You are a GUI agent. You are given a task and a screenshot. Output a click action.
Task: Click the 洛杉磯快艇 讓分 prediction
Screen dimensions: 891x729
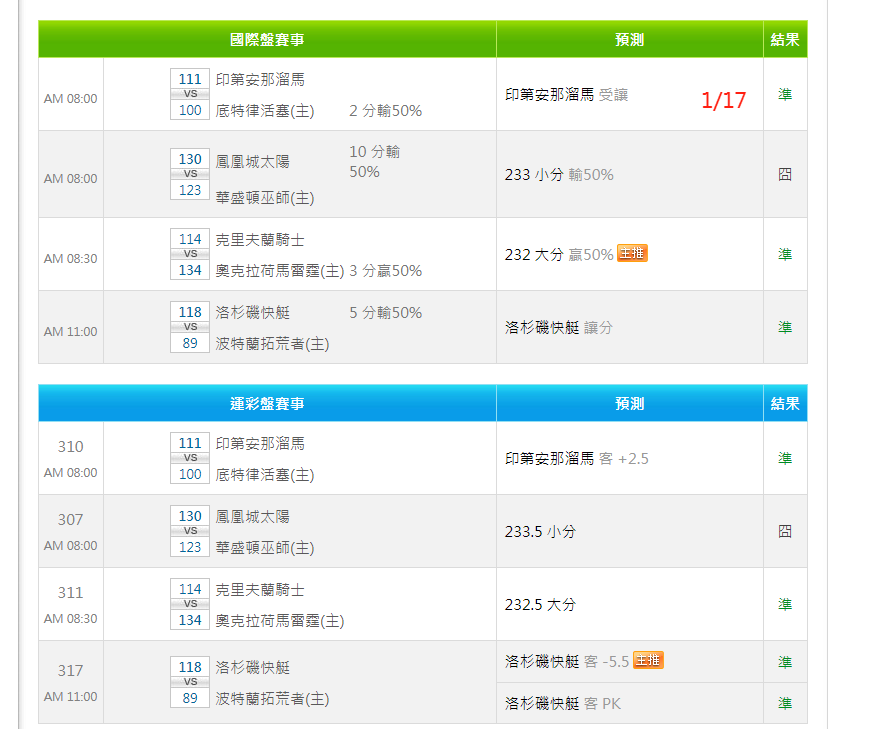point(559,327)
